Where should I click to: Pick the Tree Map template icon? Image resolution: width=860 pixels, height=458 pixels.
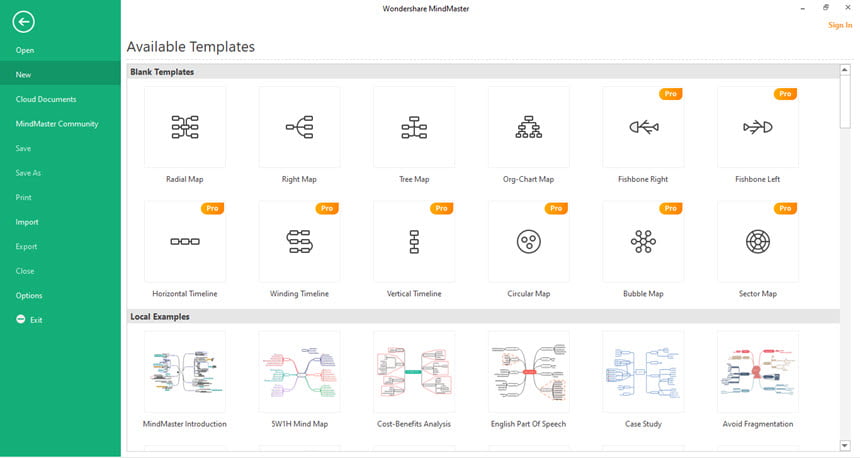coord(414,127)
